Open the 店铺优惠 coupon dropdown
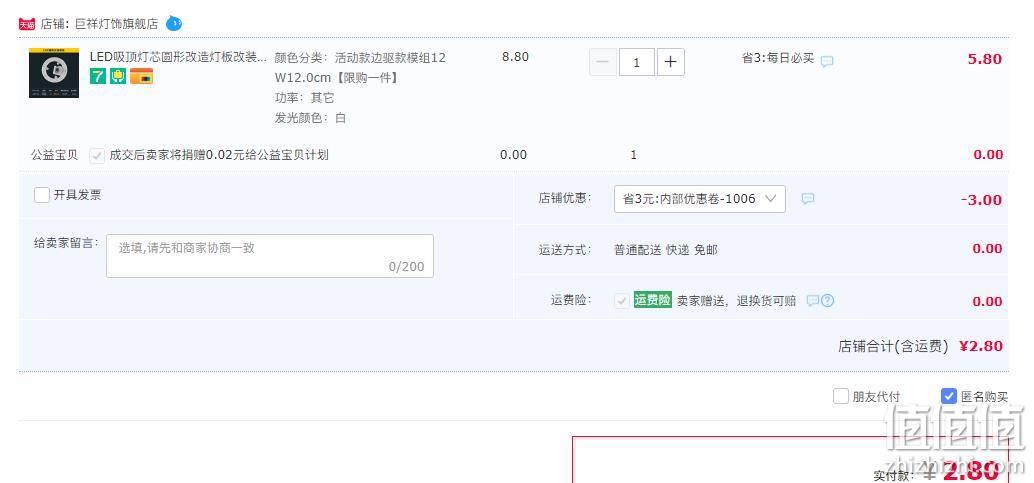 (700, 199)
